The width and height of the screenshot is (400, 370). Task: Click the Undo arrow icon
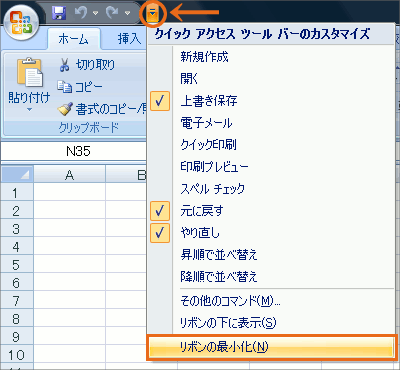pyautogui.click(x=81, y=13)
